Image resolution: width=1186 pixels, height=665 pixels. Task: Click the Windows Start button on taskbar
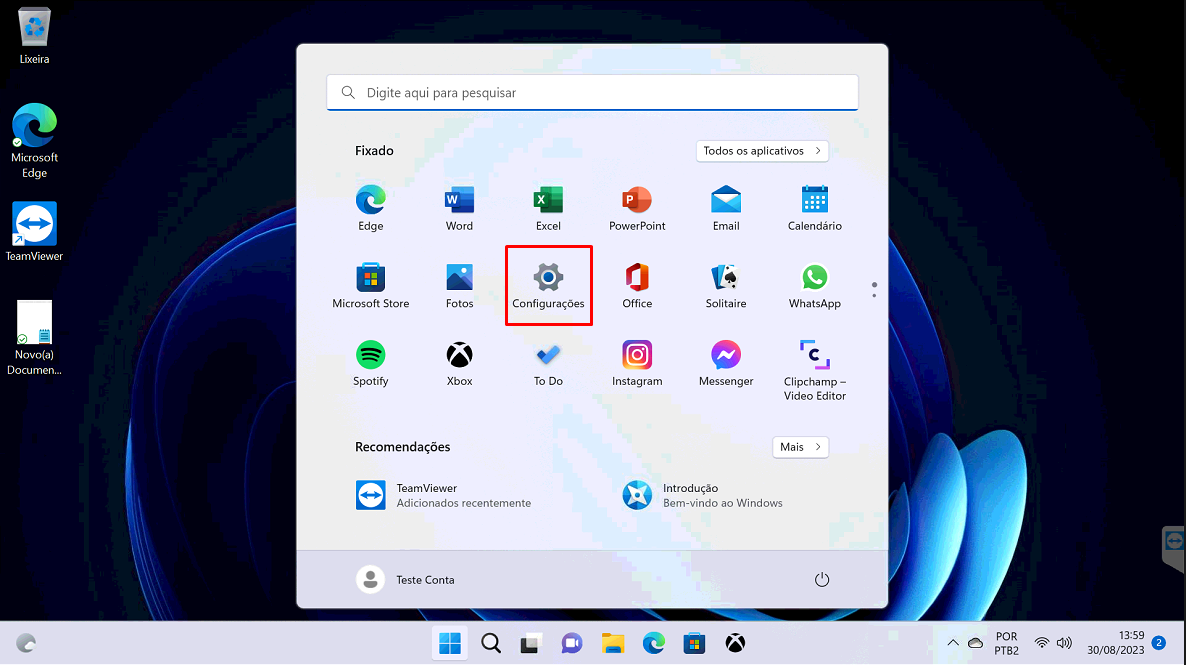pos(450,643)
